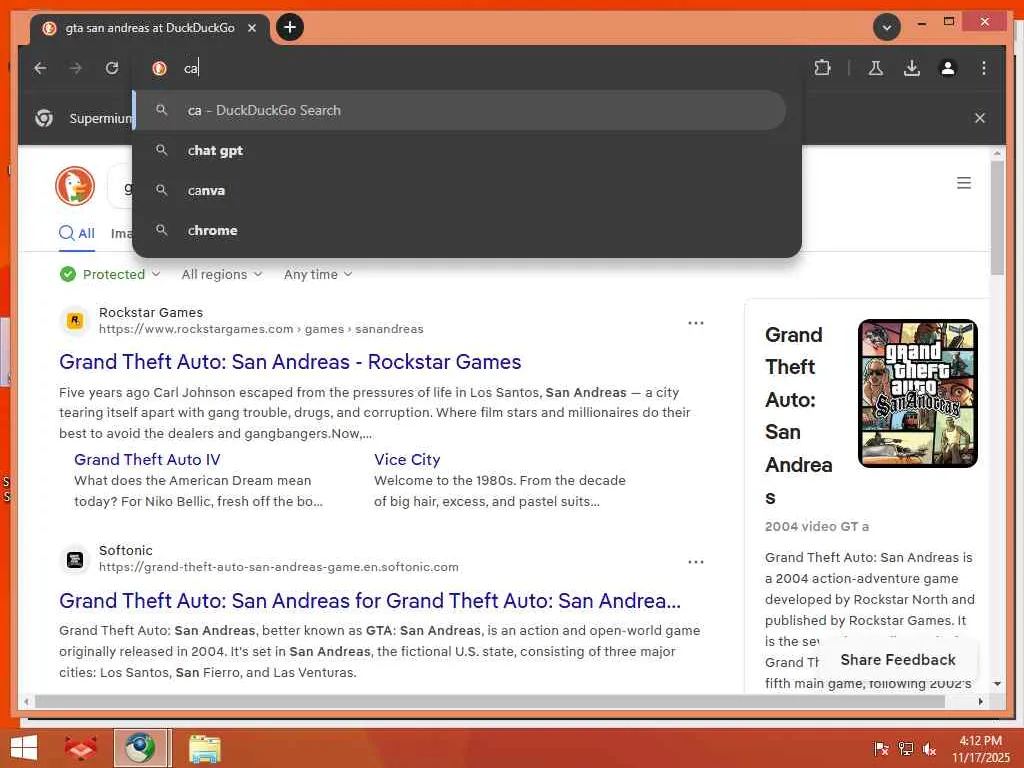
Task: Click the DuckDuckGo duck logo on the page
Action: pyautogui.click(x=75, y=185)
